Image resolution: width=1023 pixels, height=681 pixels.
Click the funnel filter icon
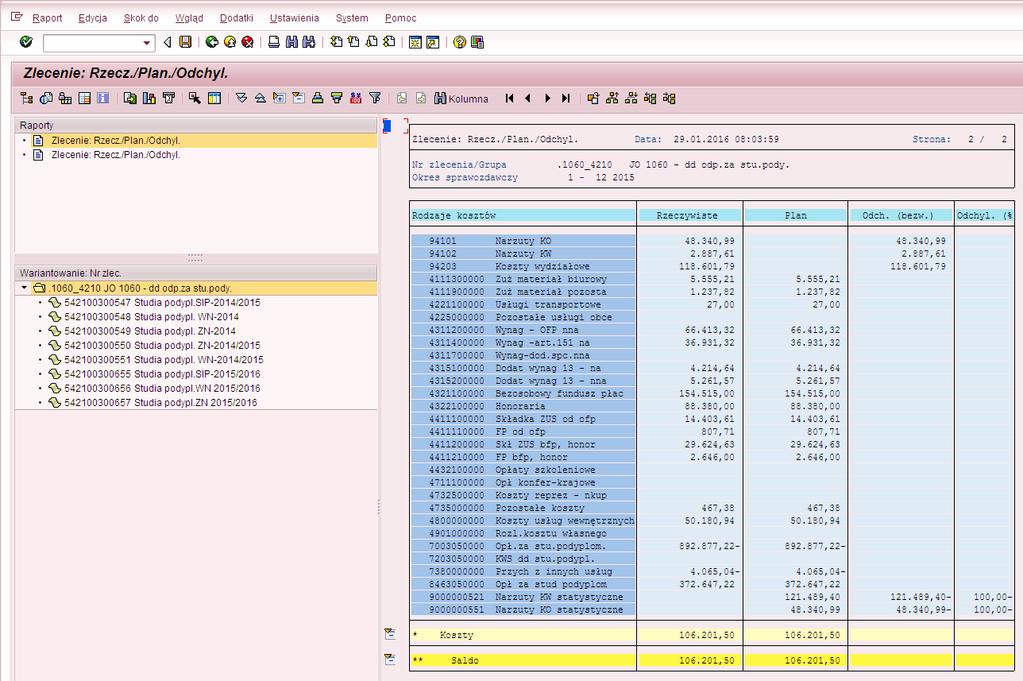(375, 98)
